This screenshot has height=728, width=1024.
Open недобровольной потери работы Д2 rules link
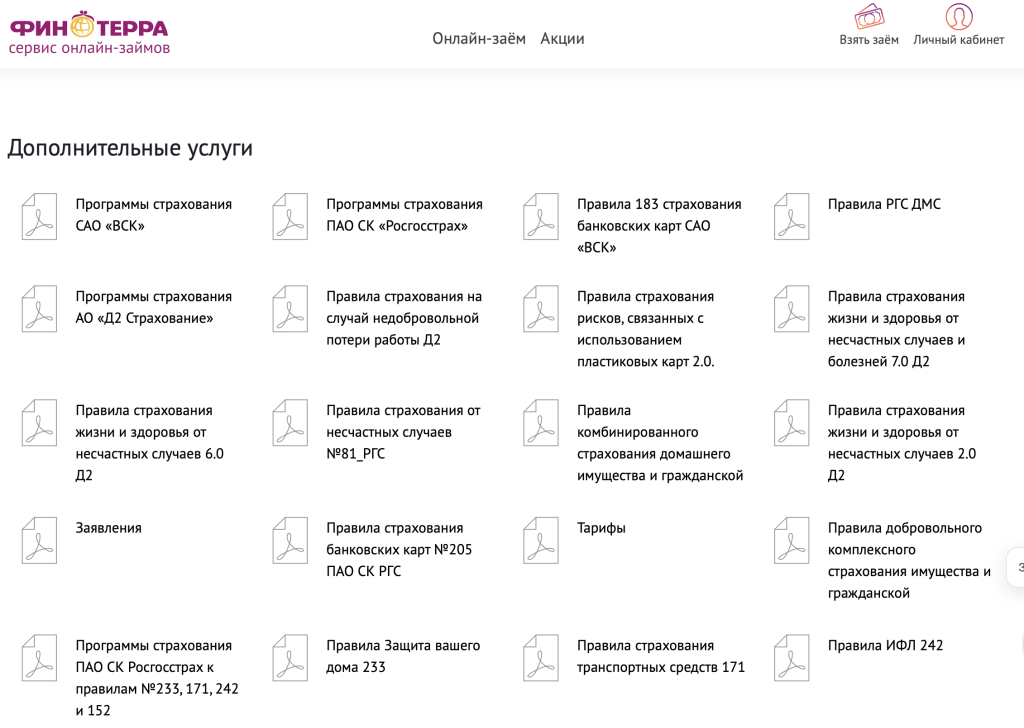403,318
